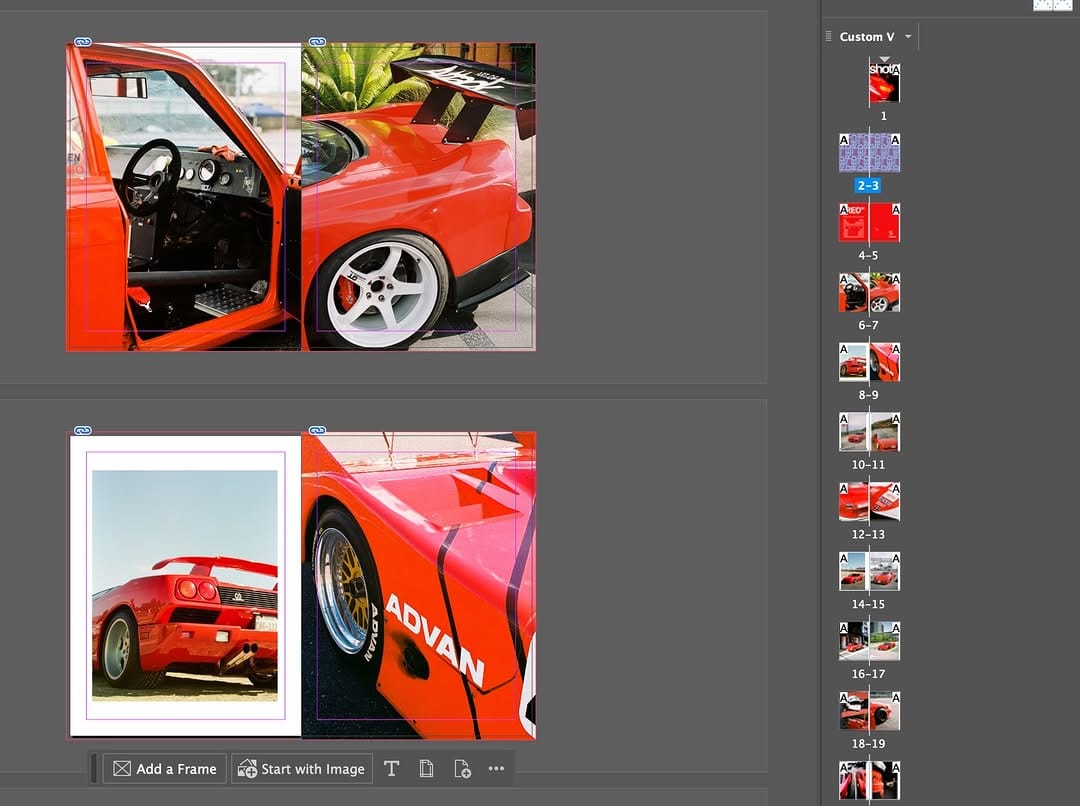
Task: Click link badge on car interior photo
Action: click(83, 42)
